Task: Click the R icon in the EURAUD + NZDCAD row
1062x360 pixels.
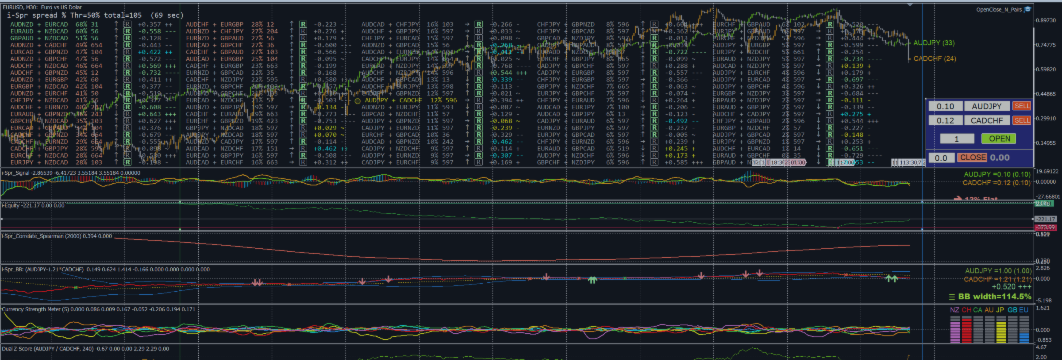Action: pyautogui.click(x=127, y=31)
